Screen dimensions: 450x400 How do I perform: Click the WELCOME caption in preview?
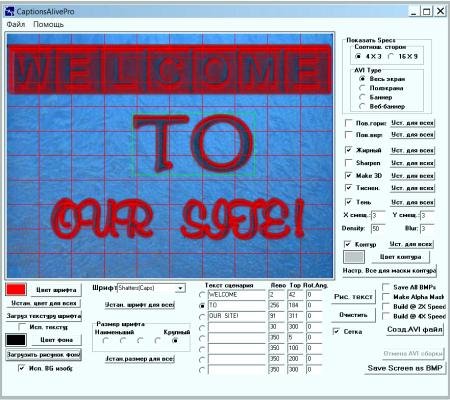[169, 69]
